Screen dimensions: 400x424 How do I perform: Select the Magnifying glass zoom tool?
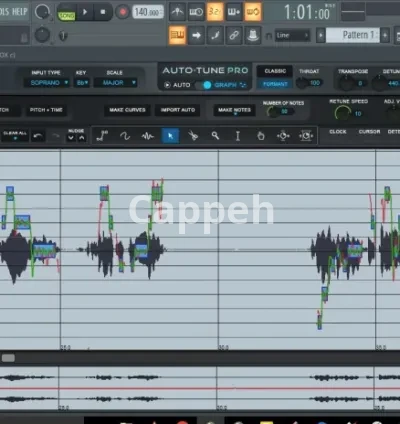(215, 136)
